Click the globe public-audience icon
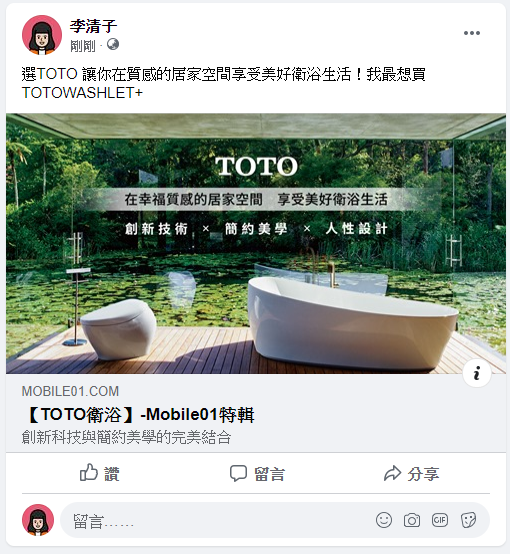The height and width of the screenshot is (554, 510). [113, 45]
